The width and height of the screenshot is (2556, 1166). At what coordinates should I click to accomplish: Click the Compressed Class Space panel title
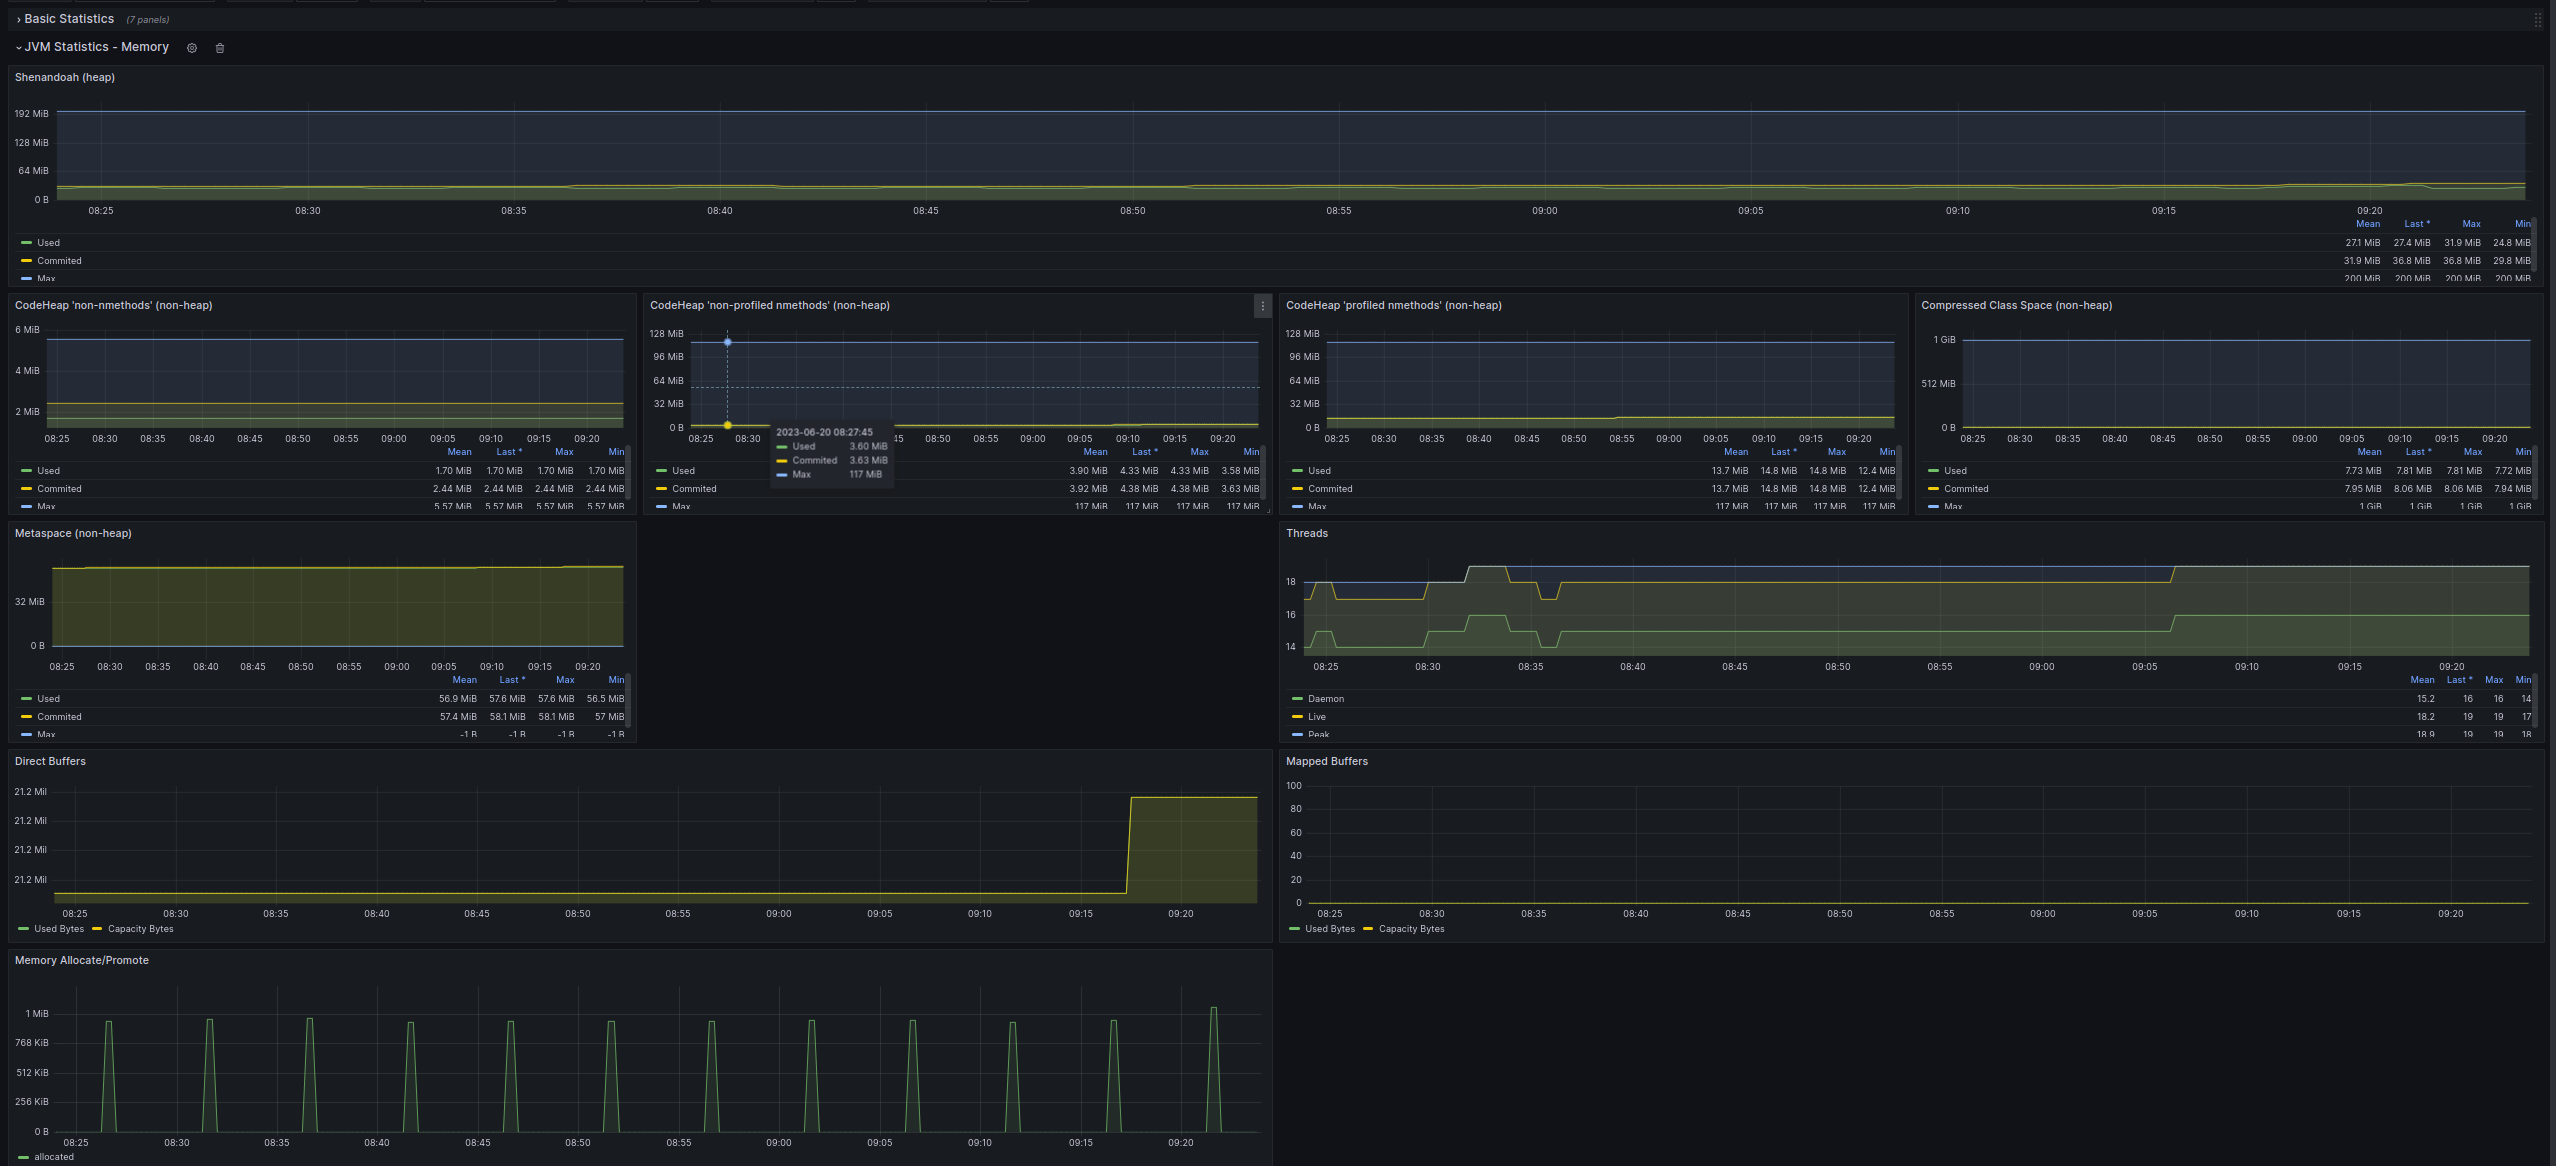click(x=2016, y=306)
